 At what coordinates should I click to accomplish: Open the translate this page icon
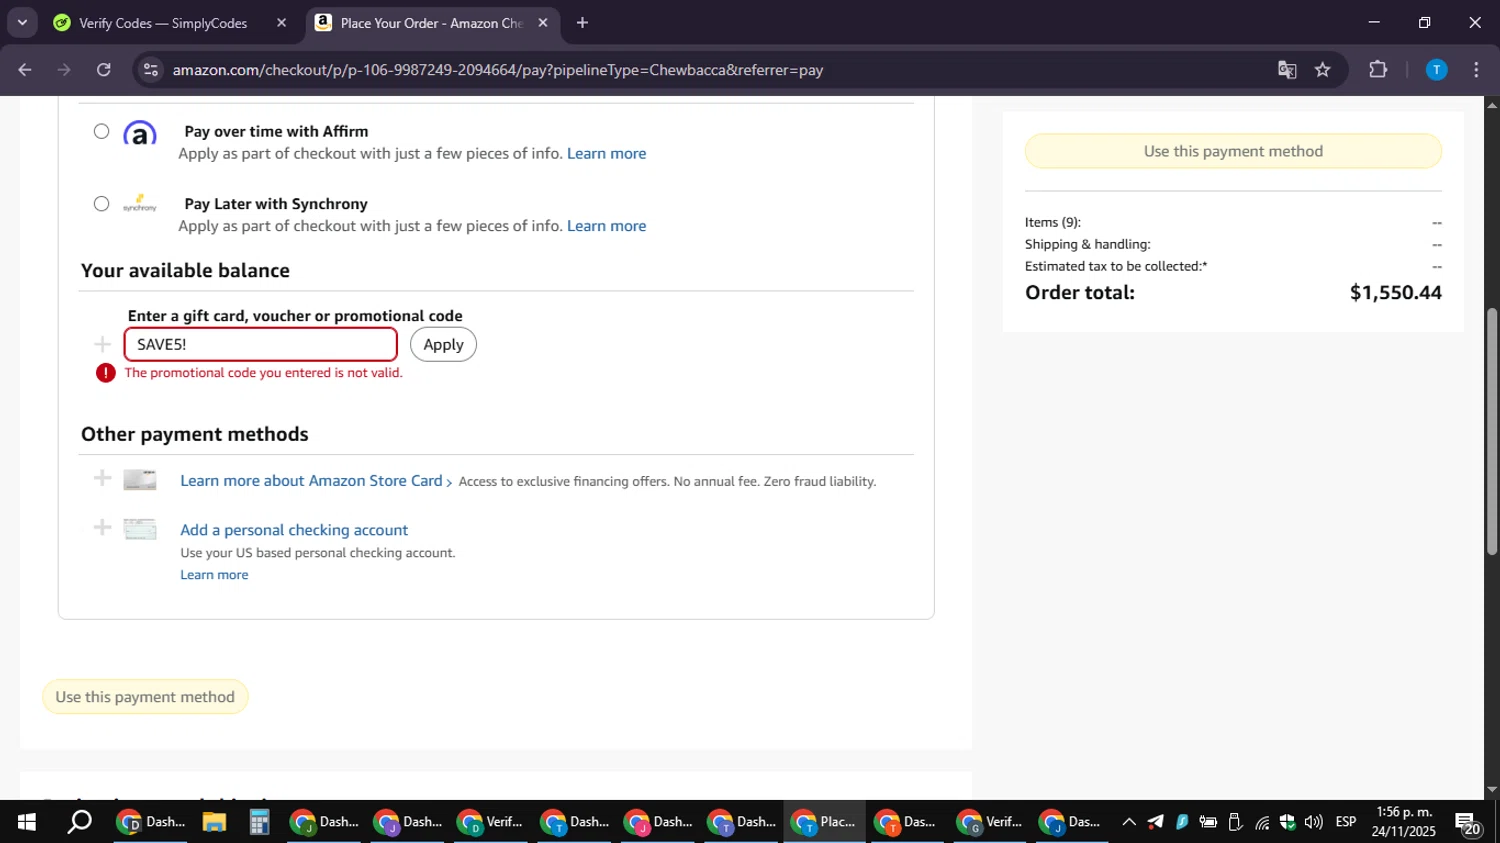point(1287,70)
